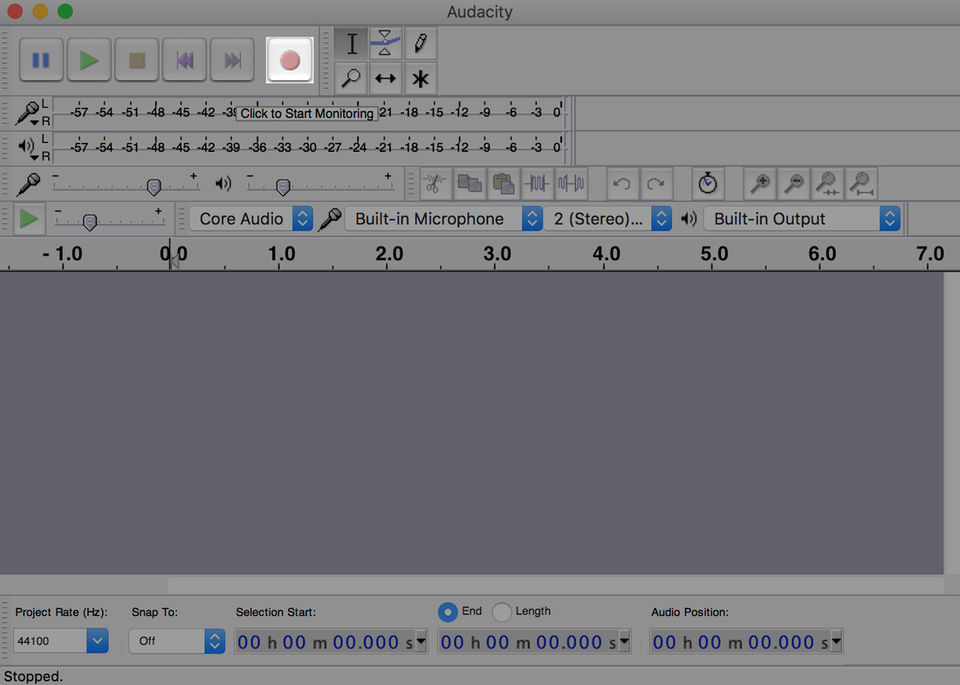This screenshot has height=685, width=960.
Task: Select the Draw pencil tool
Action: (420, 43)
